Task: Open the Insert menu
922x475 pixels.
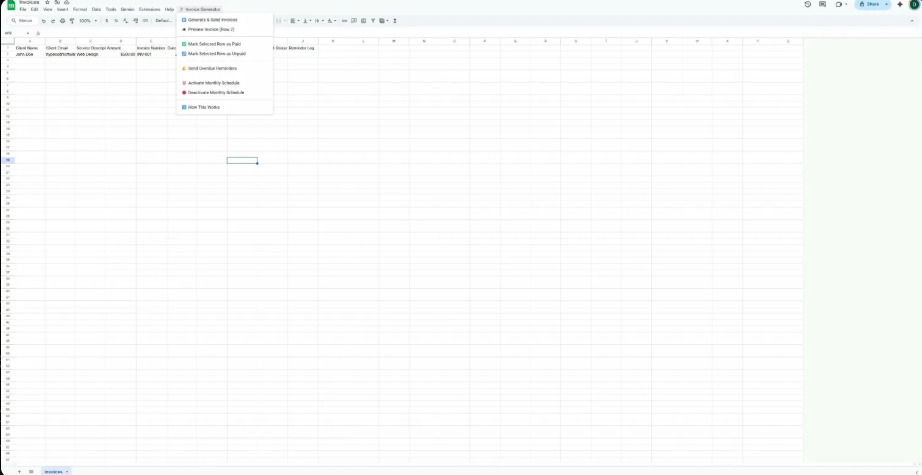Action: tap(62, 9)
